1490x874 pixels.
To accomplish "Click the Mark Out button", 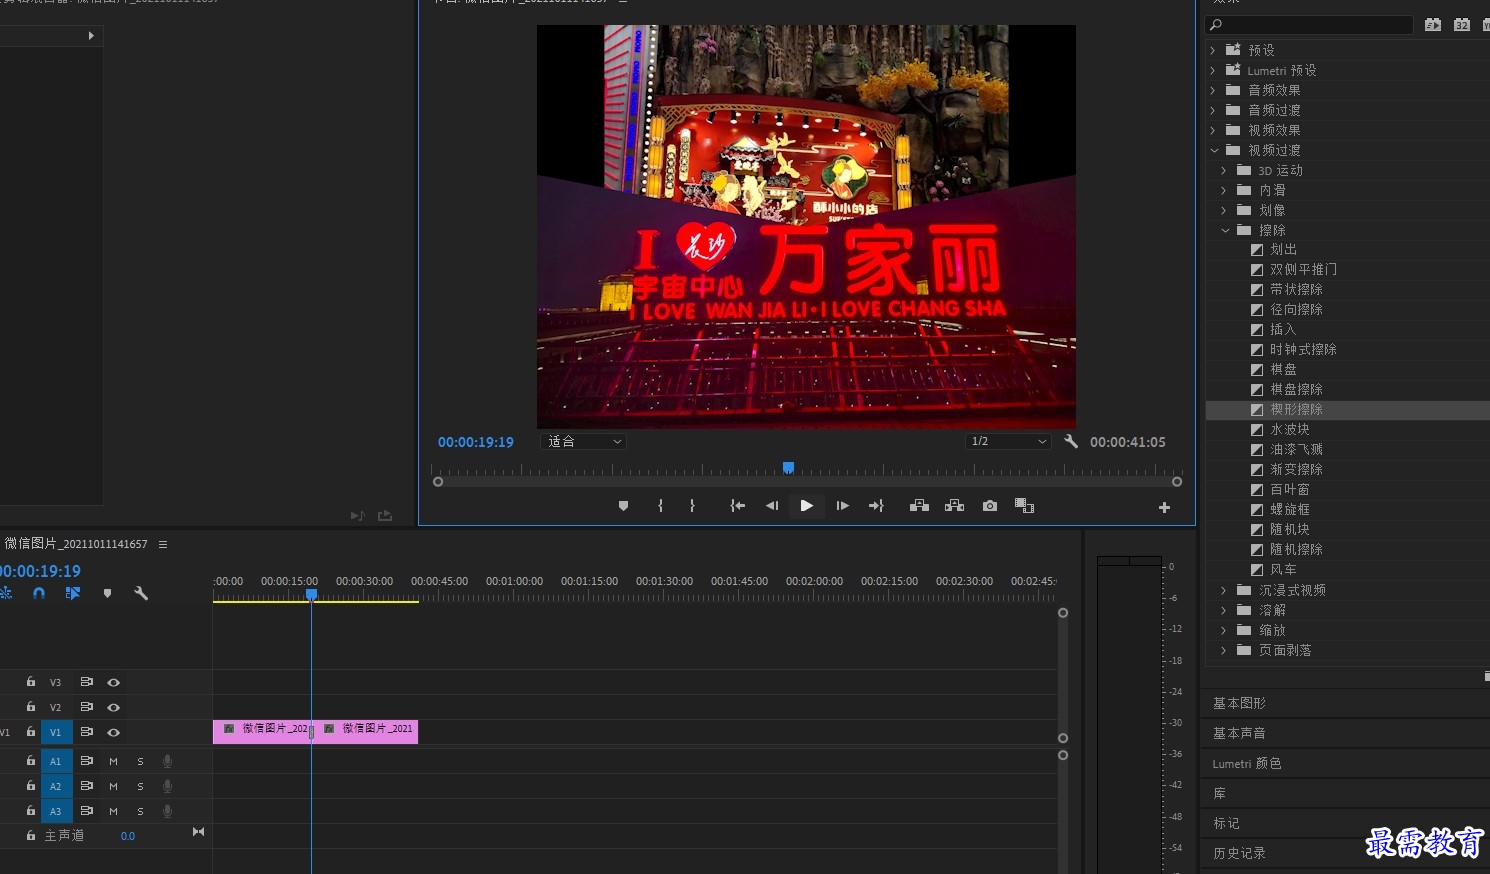I will point(692,506).
